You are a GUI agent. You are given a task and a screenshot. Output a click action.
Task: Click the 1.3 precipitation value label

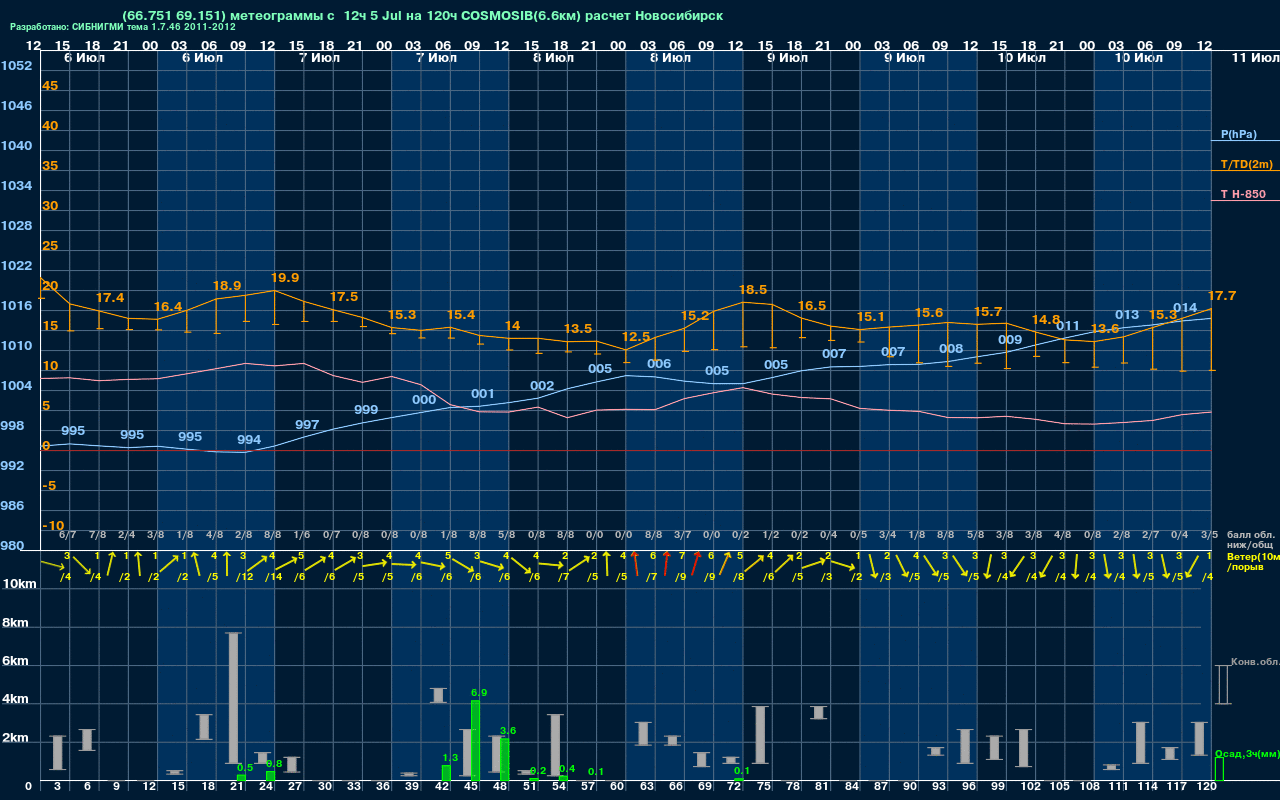click(449, 757)
